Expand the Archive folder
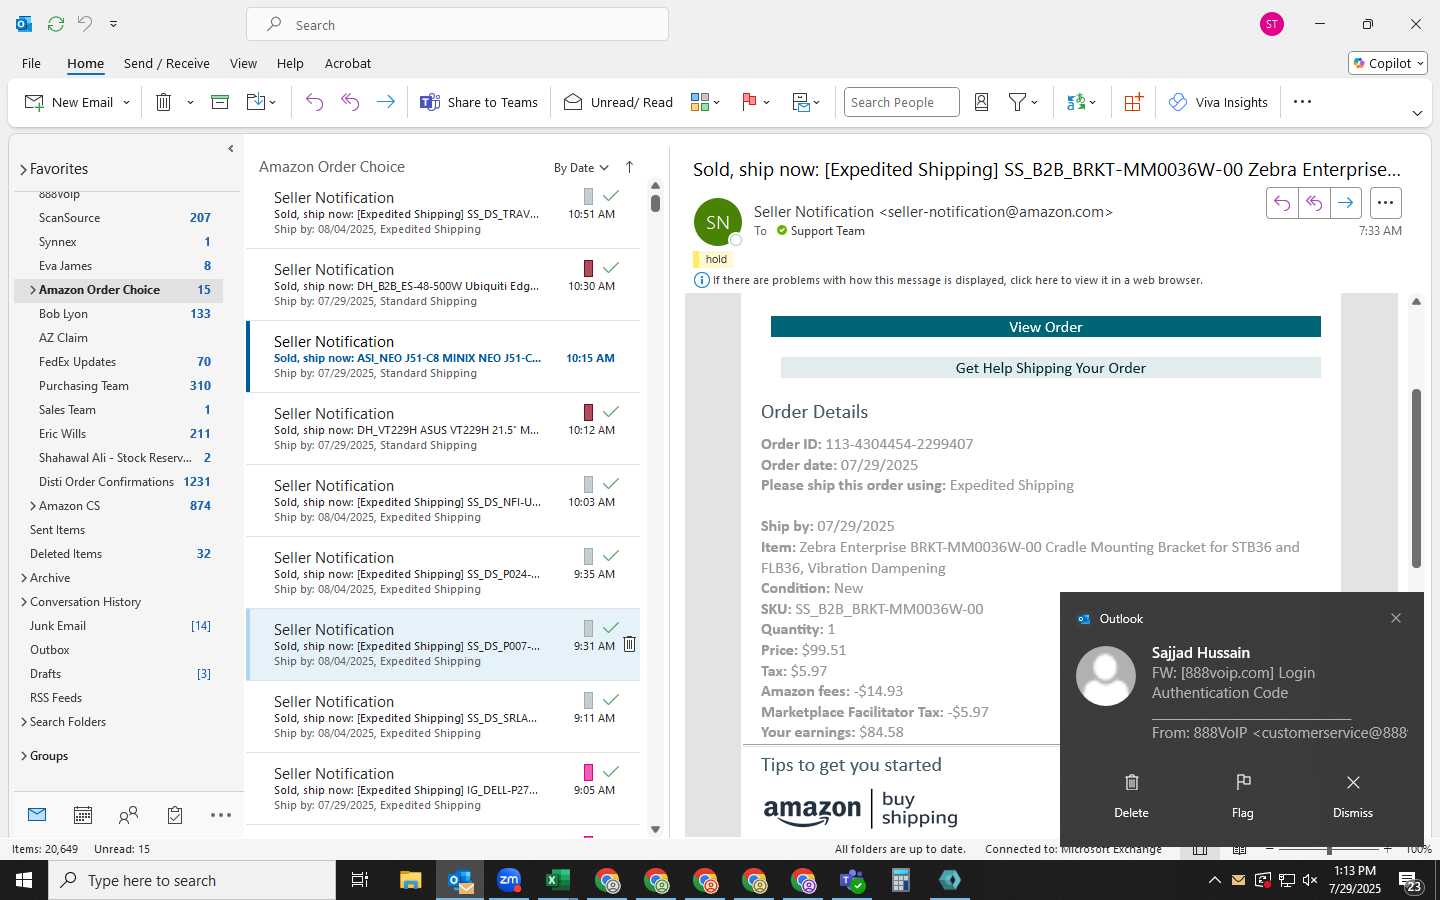 click(24, 578)
